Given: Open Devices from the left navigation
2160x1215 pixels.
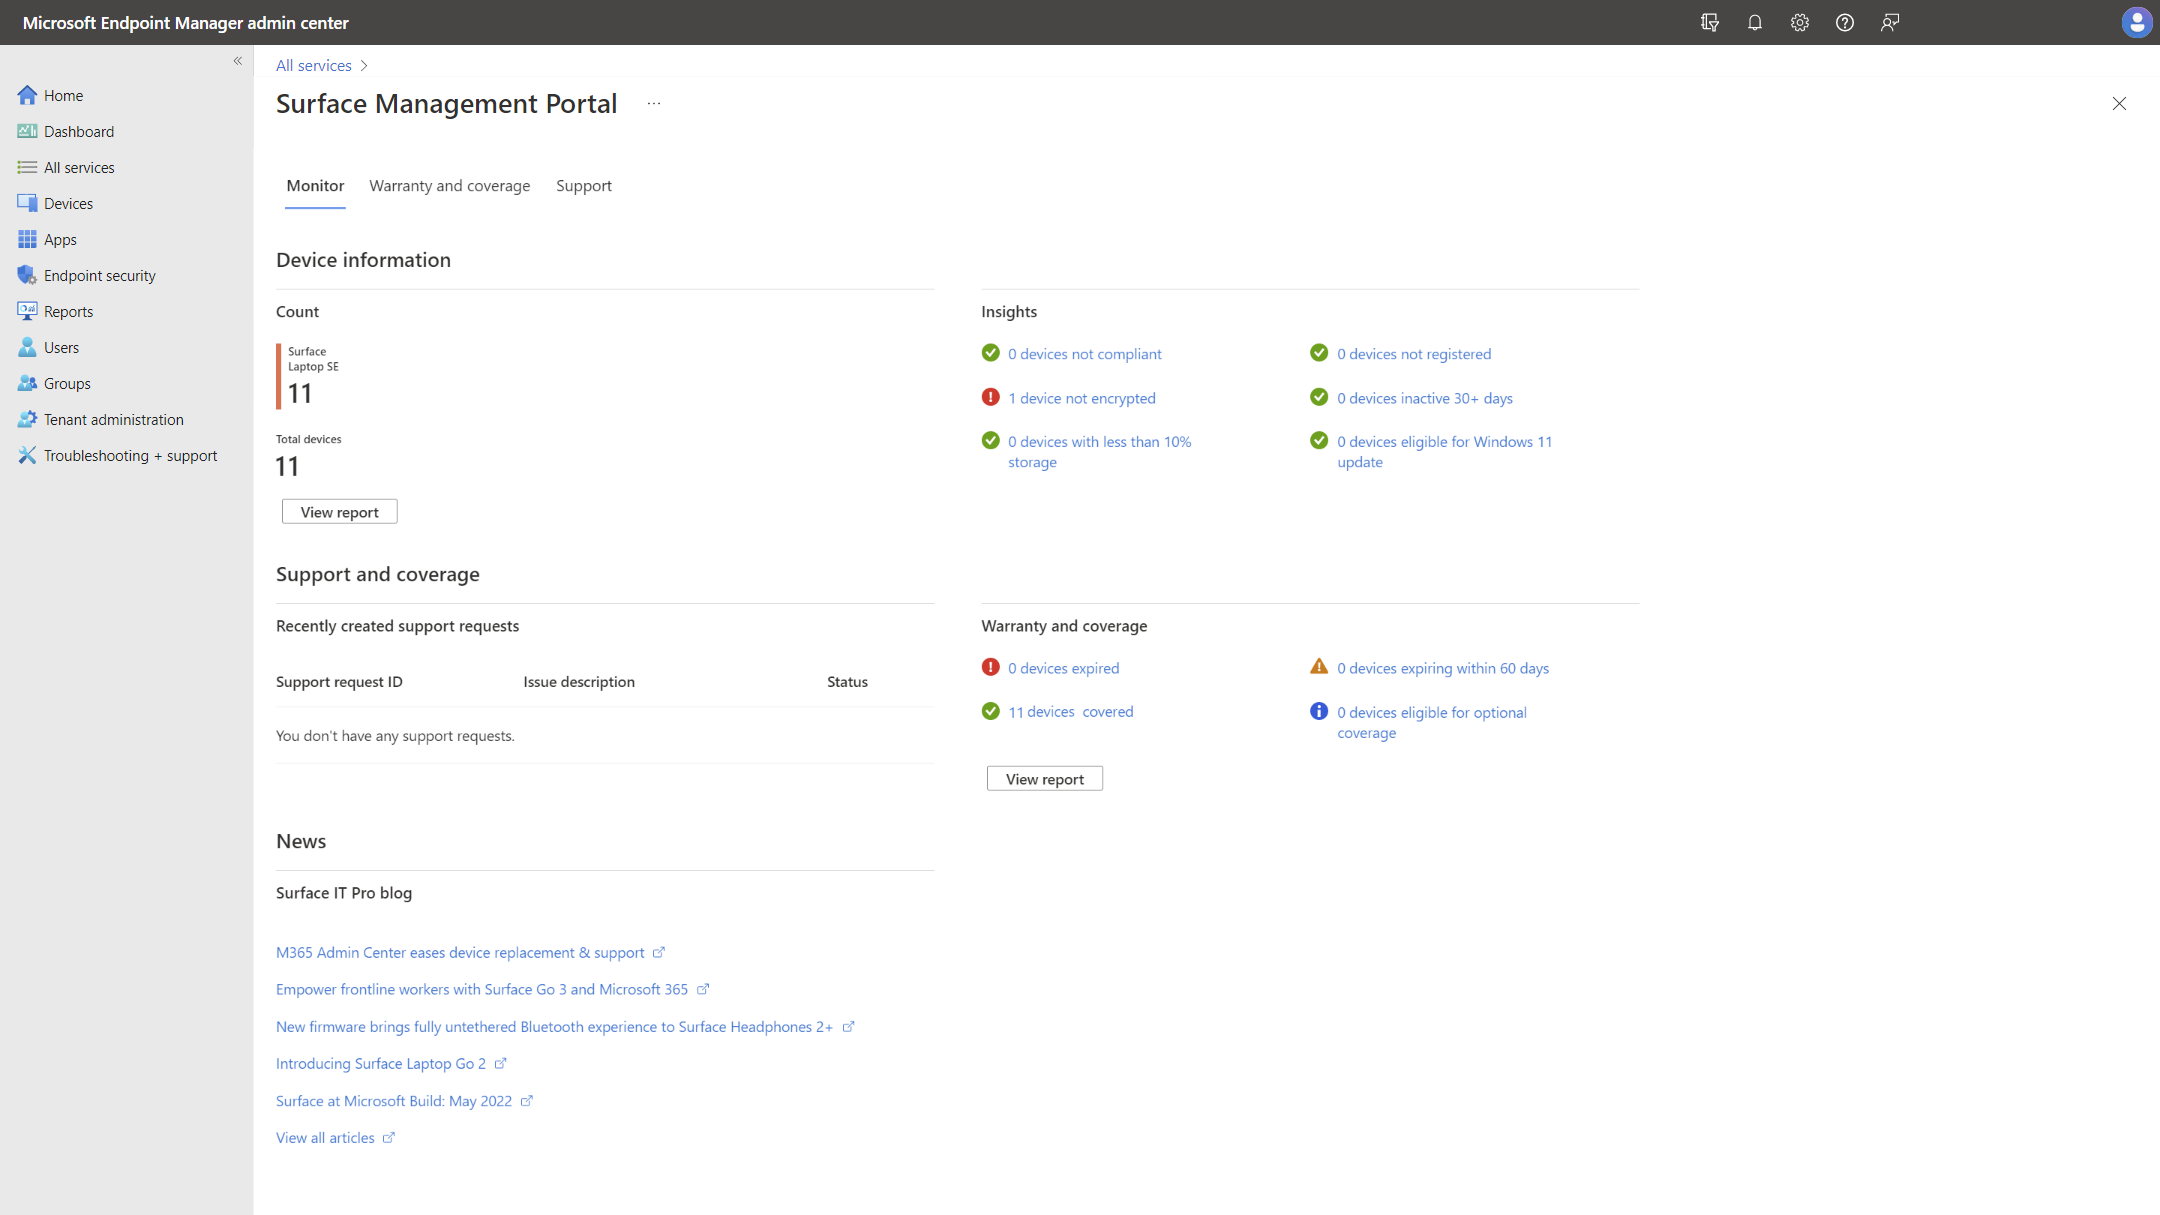Looking at the screenshot, I should click(68, 203).
